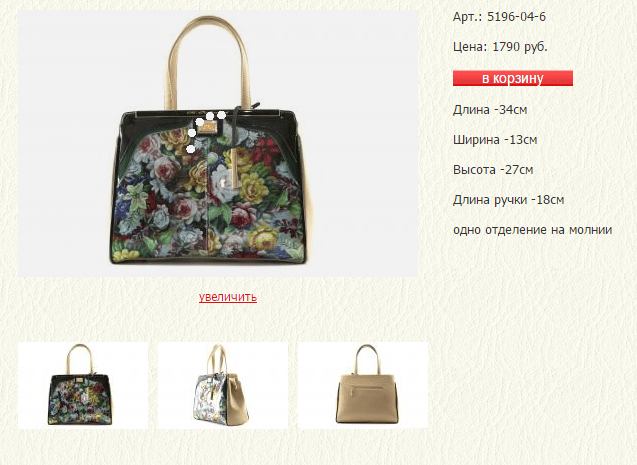The width and height of the screenshot is (637, 465).
Task: Click the large floral bag product photo
Action: click(x=218, y=144)
